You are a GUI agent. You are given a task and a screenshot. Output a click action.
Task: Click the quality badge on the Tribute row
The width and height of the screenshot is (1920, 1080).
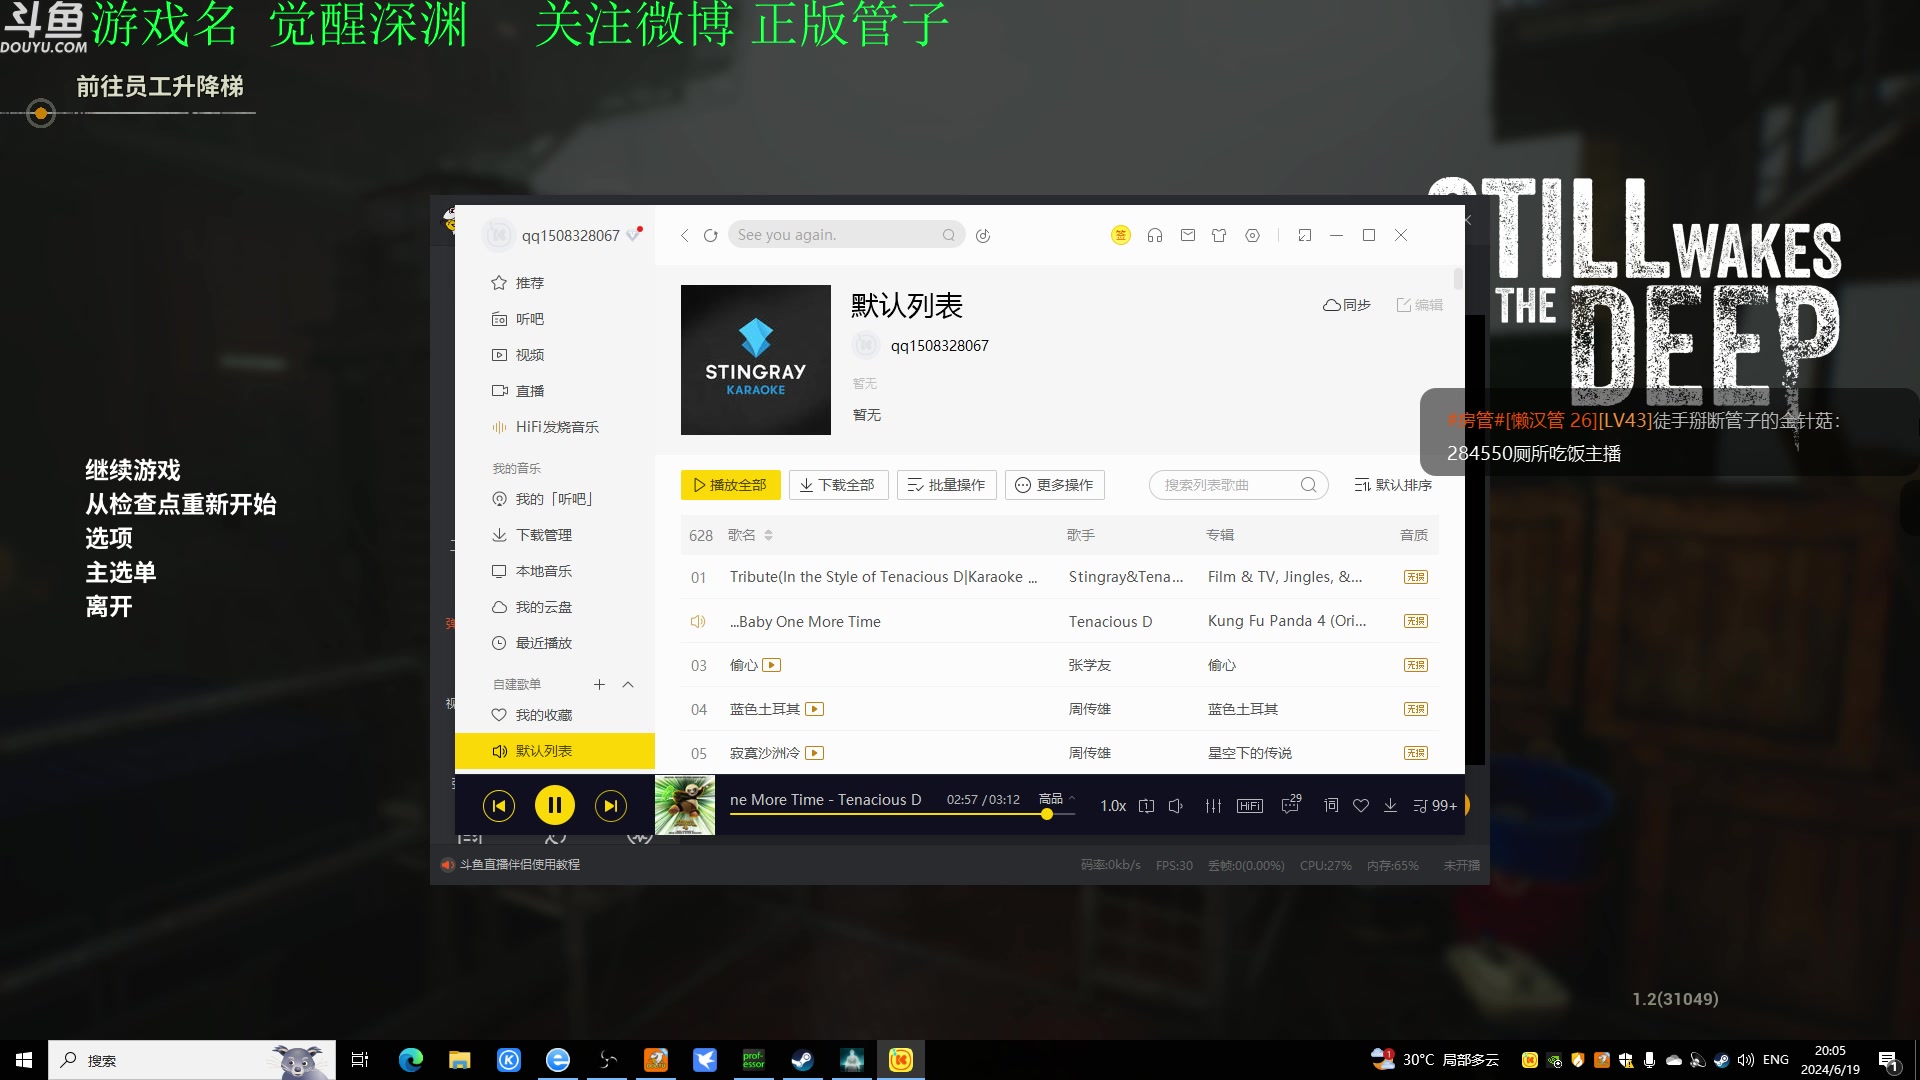[x=1415, y=577]
